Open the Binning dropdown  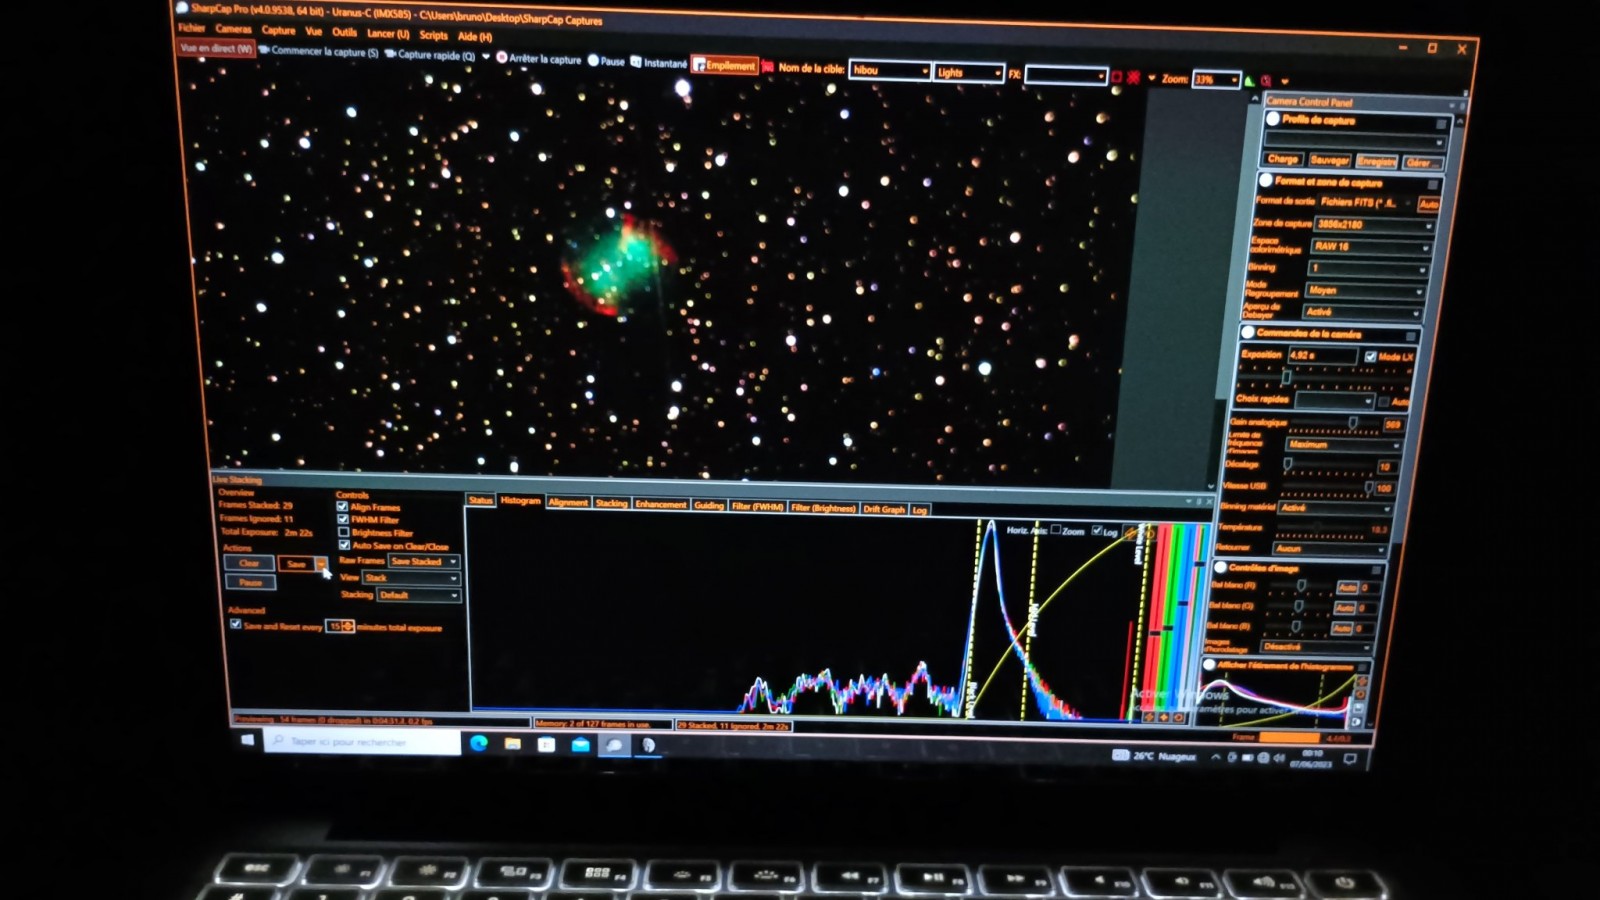(x=1367, y=268)
